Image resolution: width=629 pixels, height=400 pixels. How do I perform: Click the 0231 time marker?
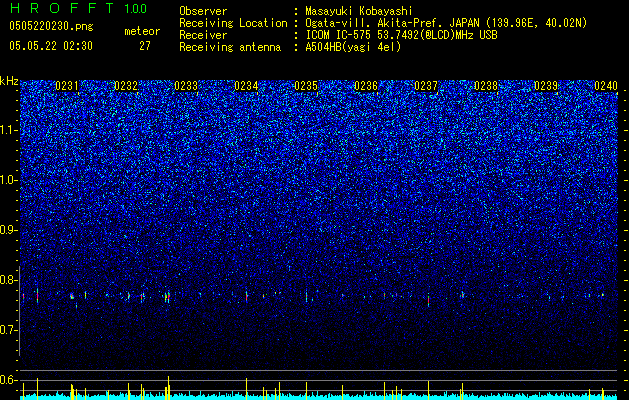[67, 86]
